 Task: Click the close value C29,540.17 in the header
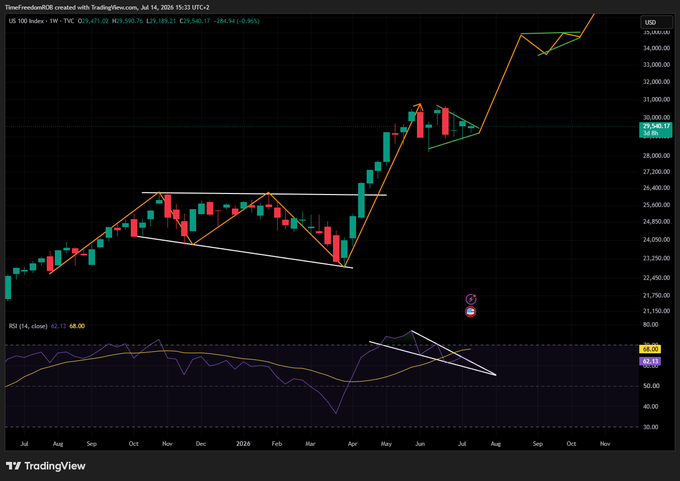[195, 21]
